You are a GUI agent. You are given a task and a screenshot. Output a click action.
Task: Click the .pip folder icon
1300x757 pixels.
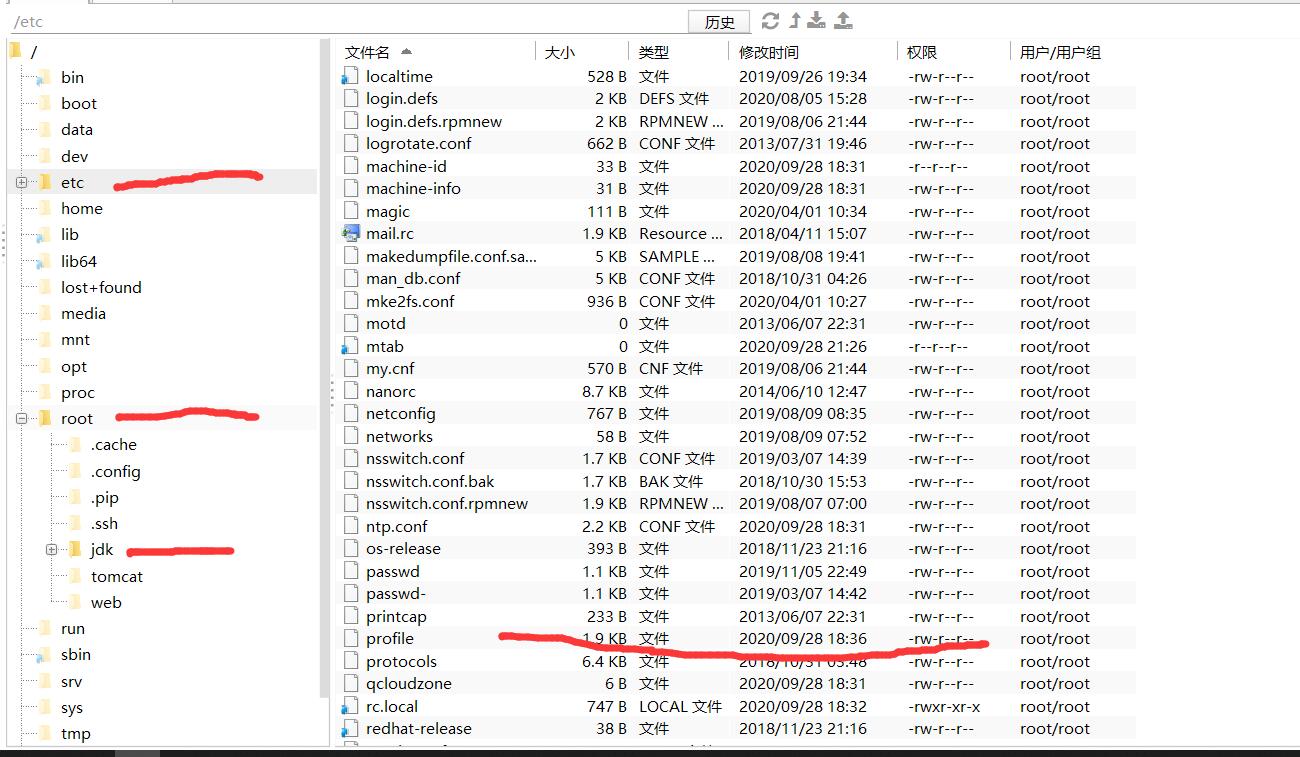(x=74, y=497)
